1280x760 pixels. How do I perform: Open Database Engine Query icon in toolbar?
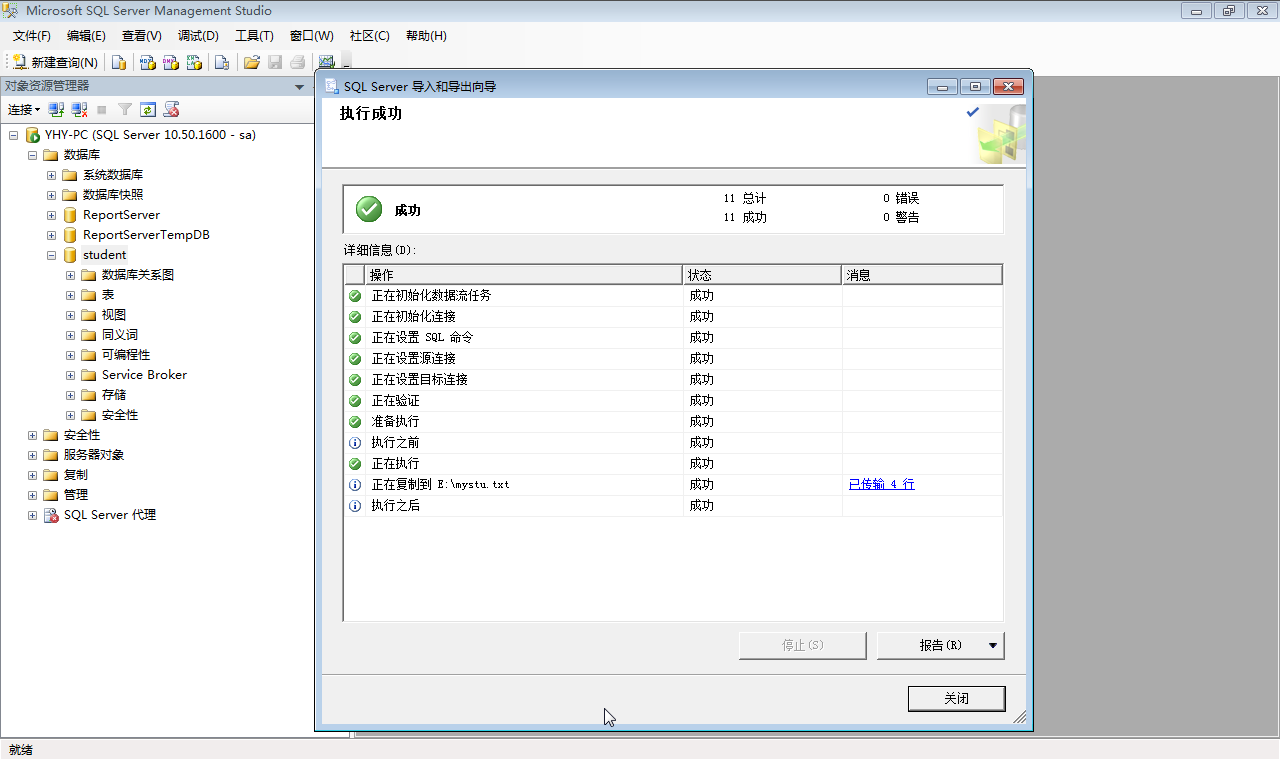(119, 62)
